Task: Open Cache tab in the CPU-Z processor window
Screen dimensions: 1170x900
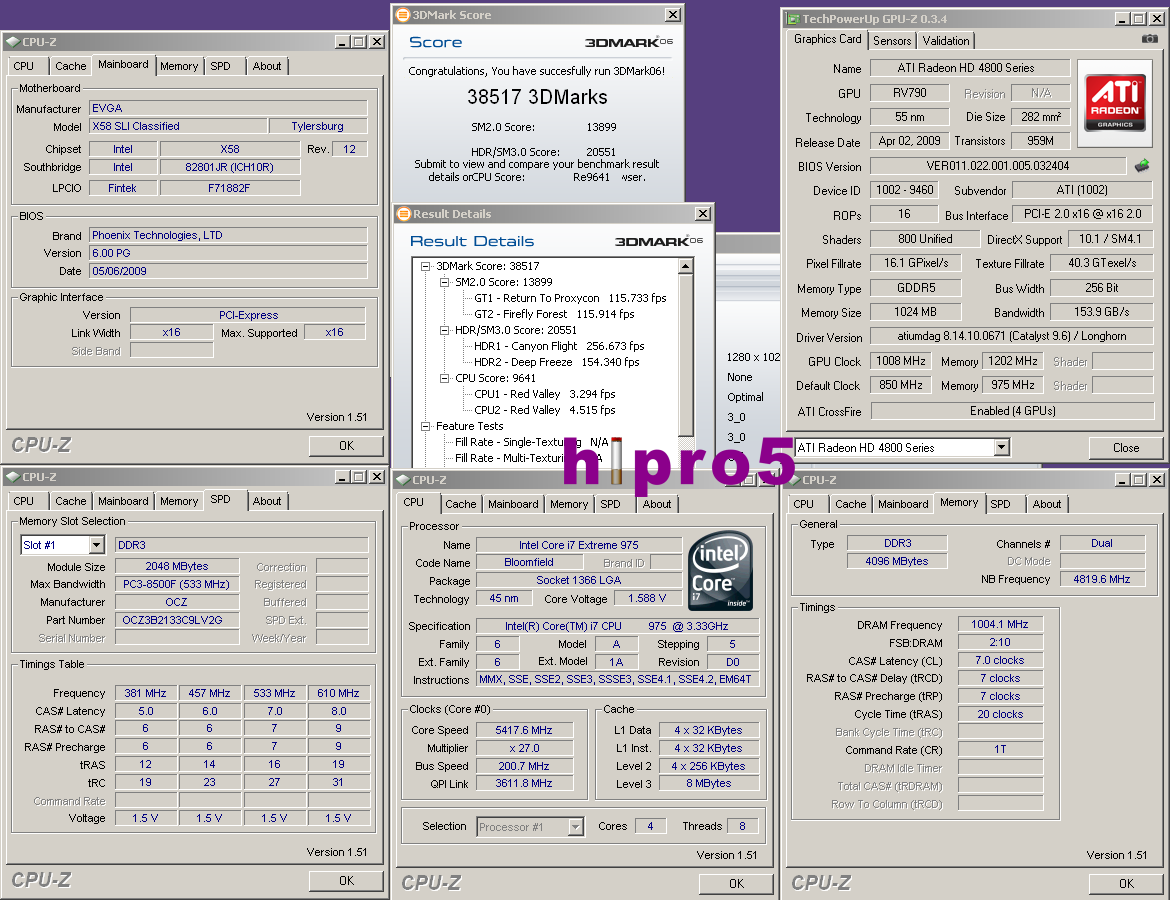Action: coord(460,504)
